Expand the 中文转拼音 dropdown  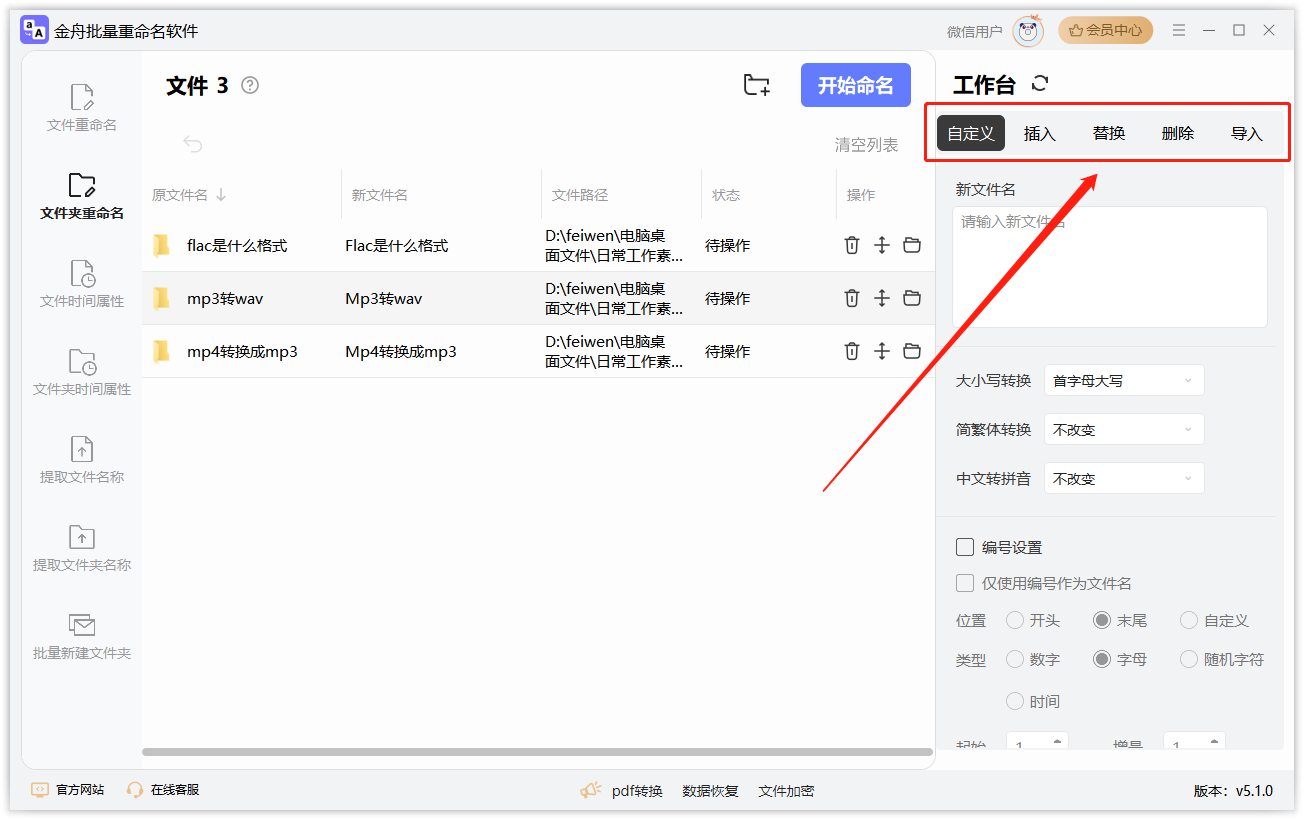pyautogui.click(x=1124, y=478)
